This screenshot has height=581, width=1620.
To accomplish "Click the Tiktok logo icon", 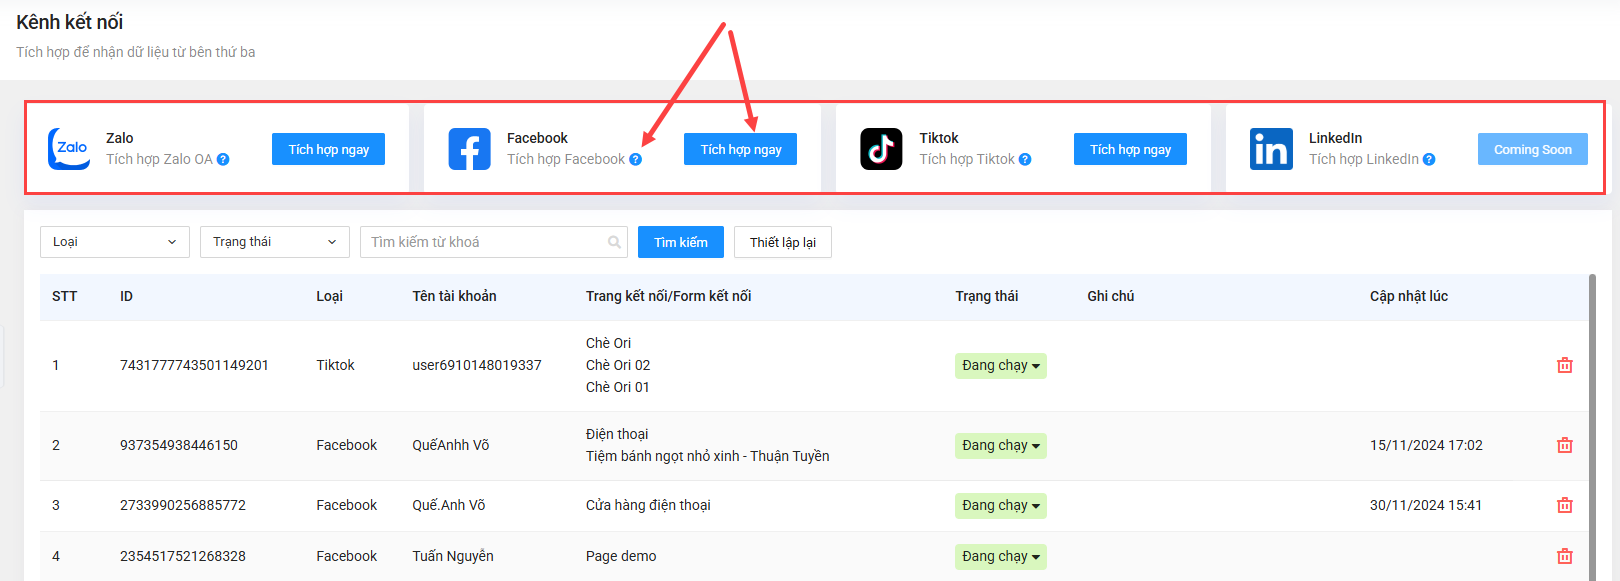I will 881,149.
